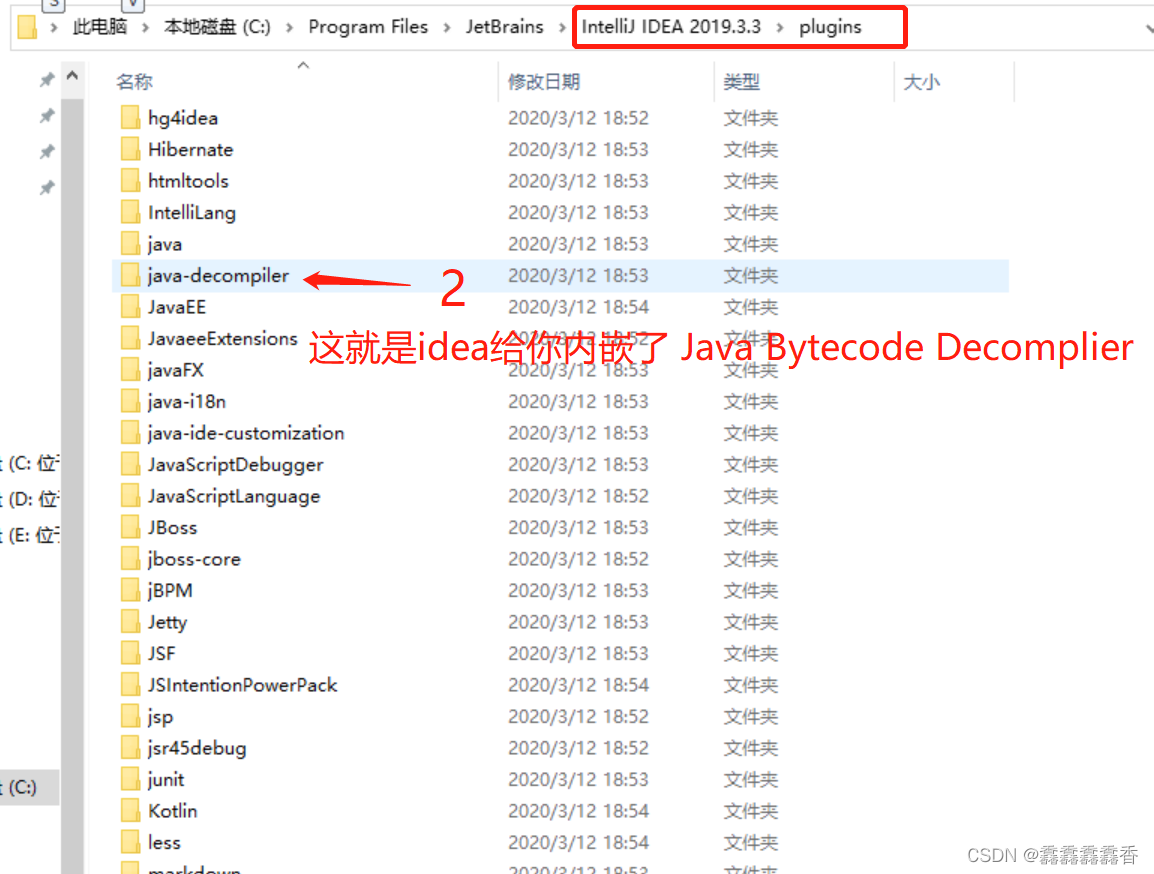This screenshot has height=874, width=1154.
Task: Select the java-ide-customization folder name
Action: pos(246,433)
